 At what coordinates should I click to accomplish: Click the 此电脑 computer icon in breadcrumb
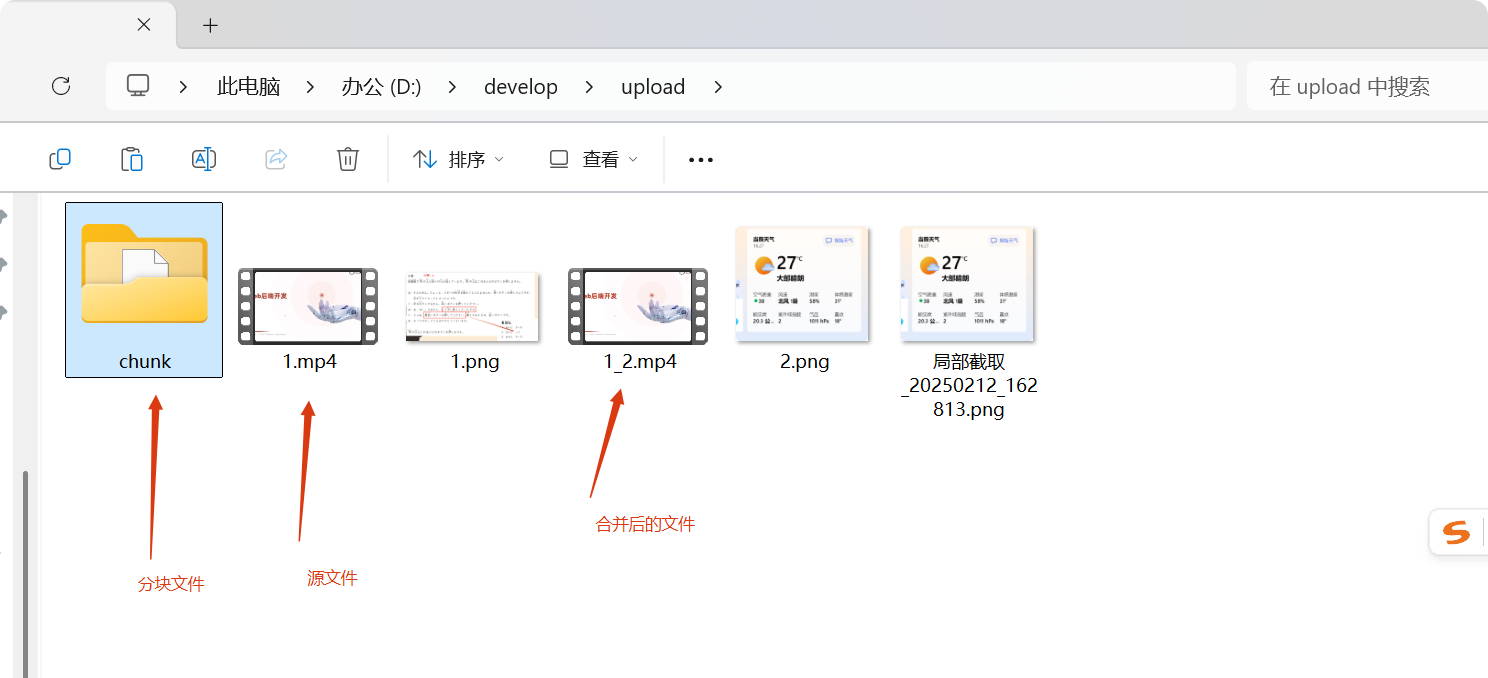click(137, 86)
